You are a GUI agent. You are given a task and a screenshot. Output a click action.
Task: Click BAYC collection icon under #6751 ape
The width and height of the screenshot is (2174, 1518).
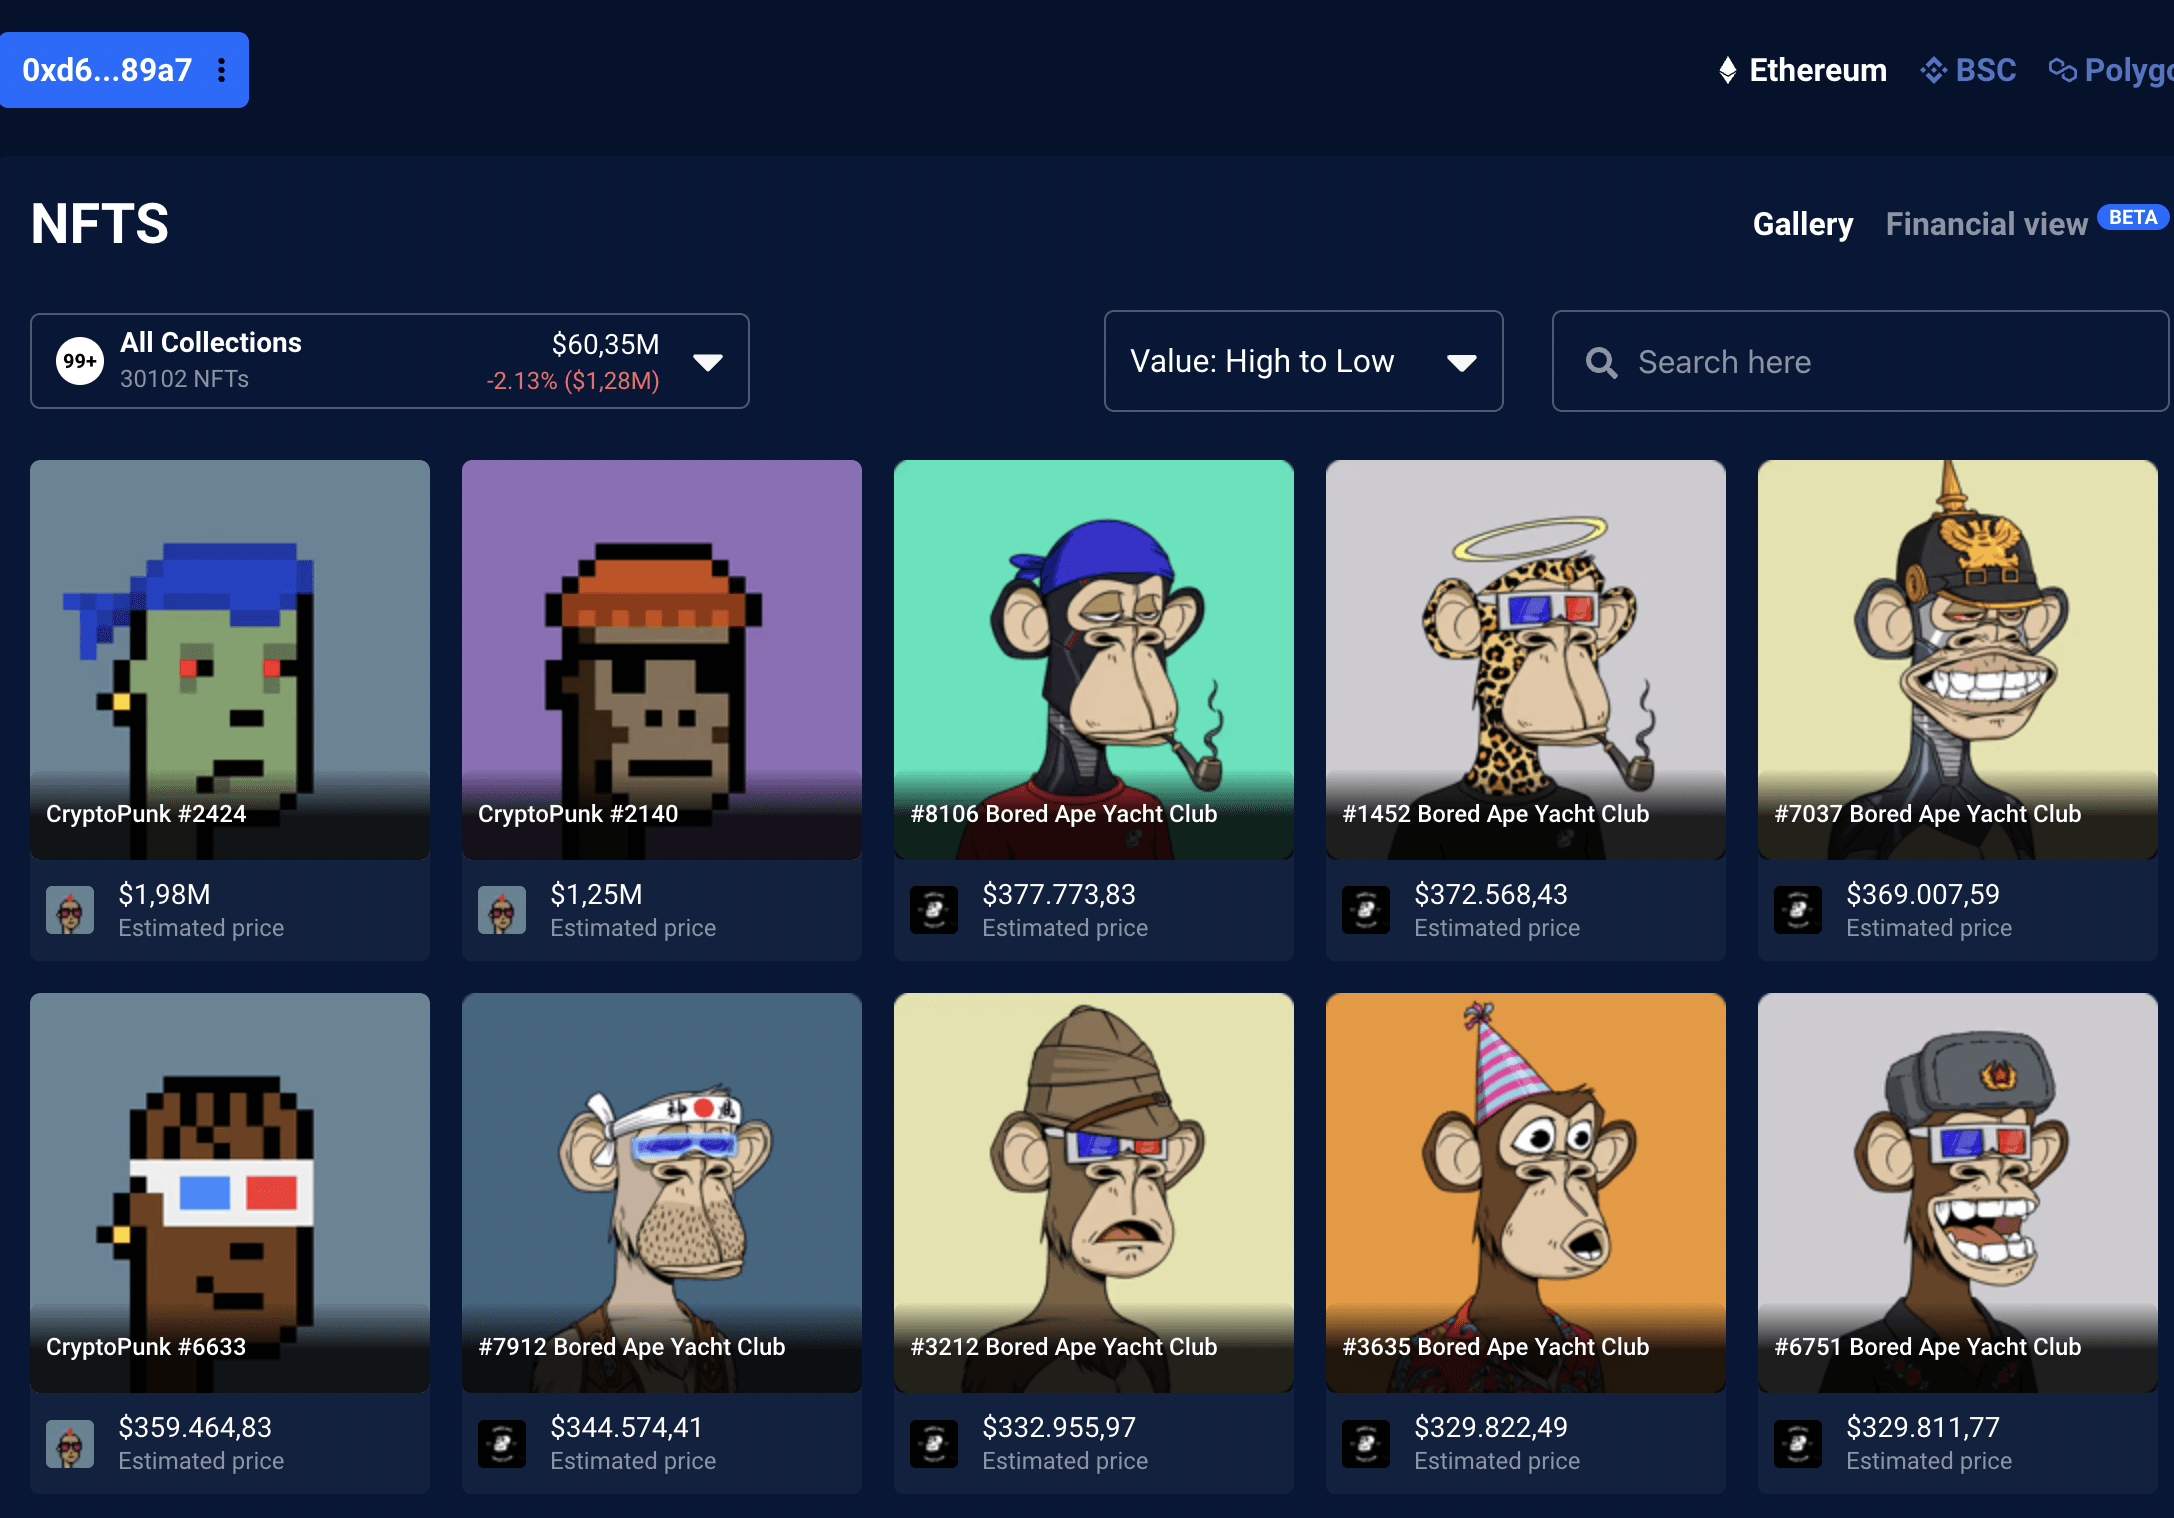click(1798, 1443)
